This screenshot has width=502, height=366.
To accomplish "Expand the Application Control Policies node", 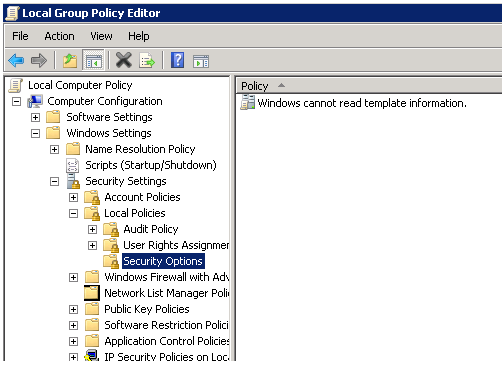I will point(73,341).
